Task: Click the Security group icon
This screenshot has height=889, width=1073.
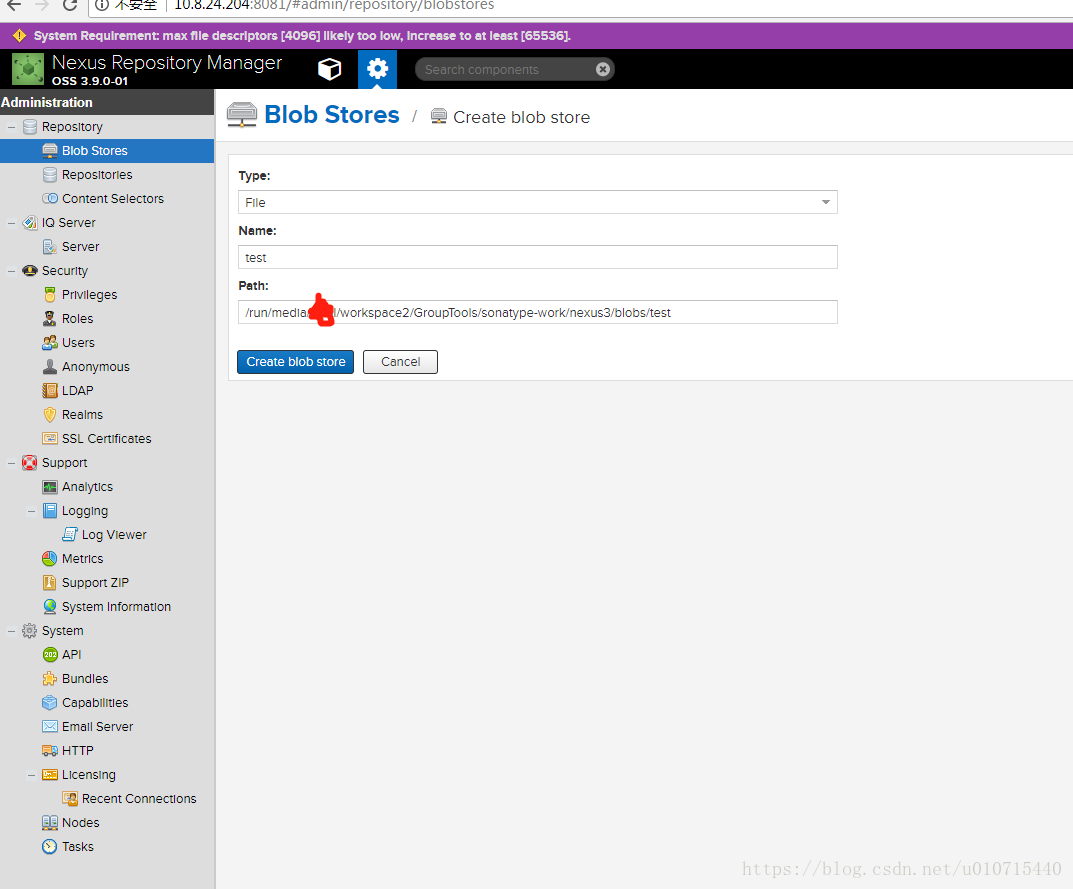Action: point(30,270)
